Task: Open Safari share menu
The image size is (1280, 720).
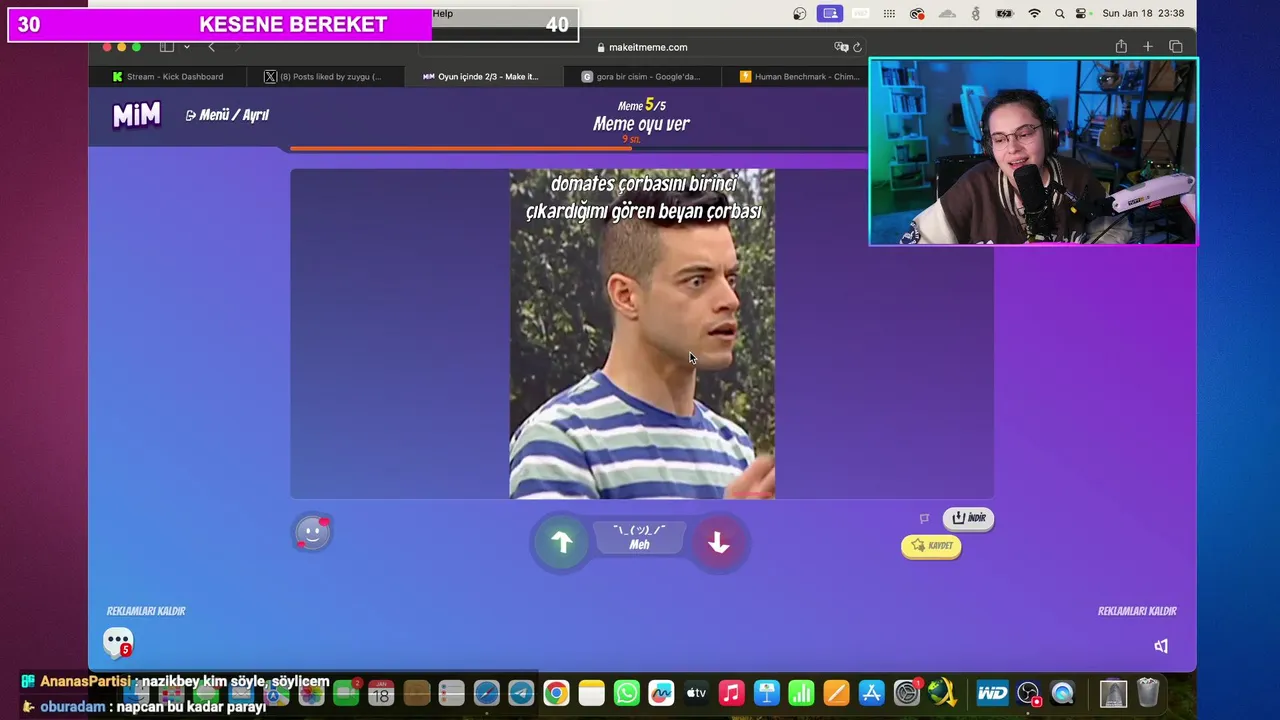Action: click(1121, 47)
